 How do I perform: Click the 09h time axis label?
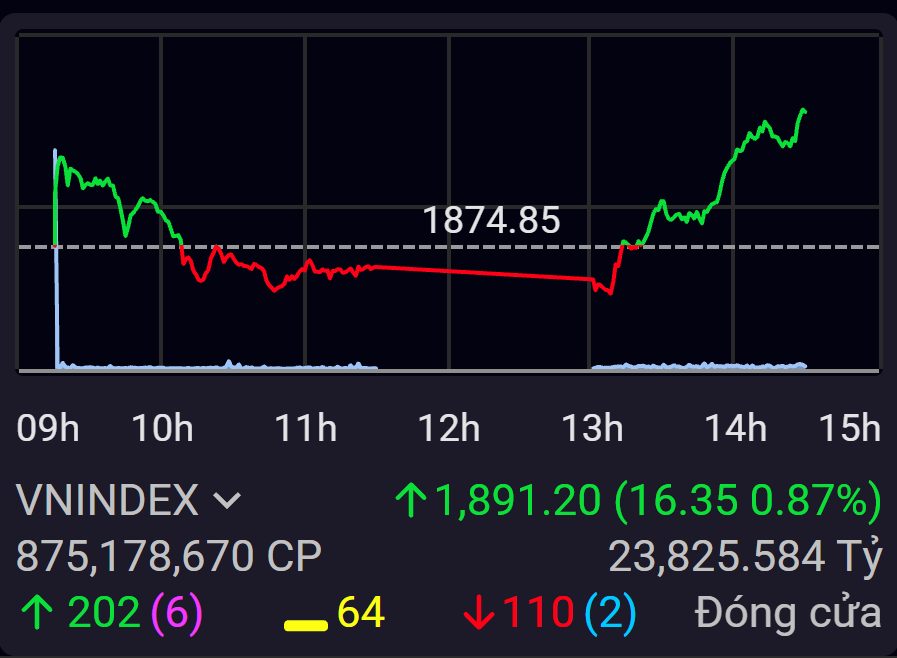(x=47, y=428)
